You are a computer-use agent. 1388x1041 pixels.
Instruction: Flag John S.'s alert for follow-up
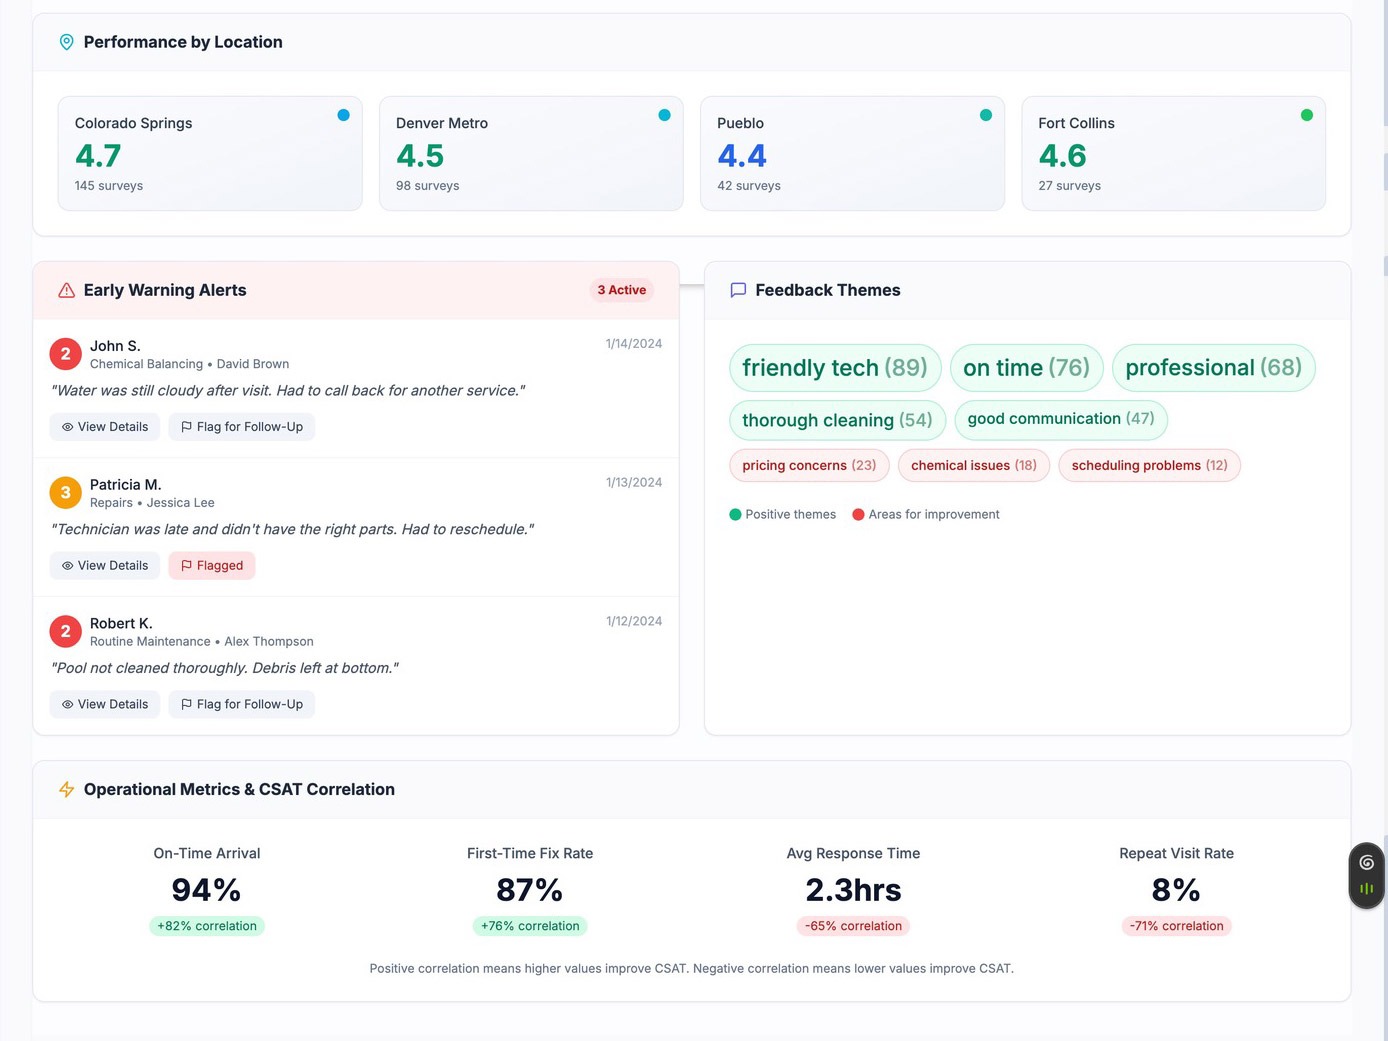pyautogui.click(x=242, y=427)
